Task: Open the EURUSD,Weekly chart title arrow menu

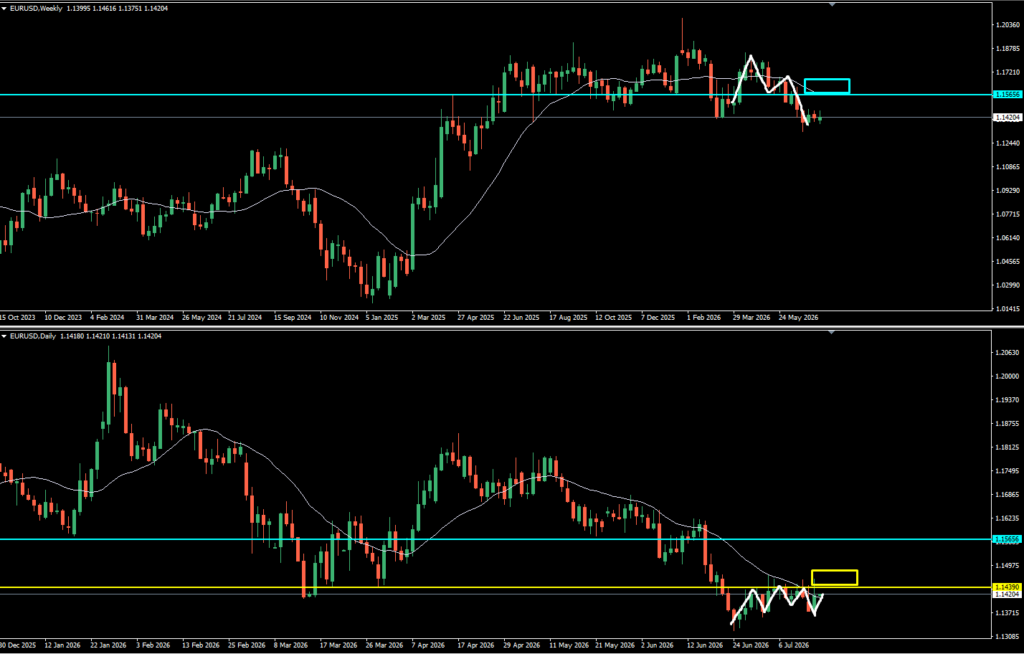Action: [4, 8]
